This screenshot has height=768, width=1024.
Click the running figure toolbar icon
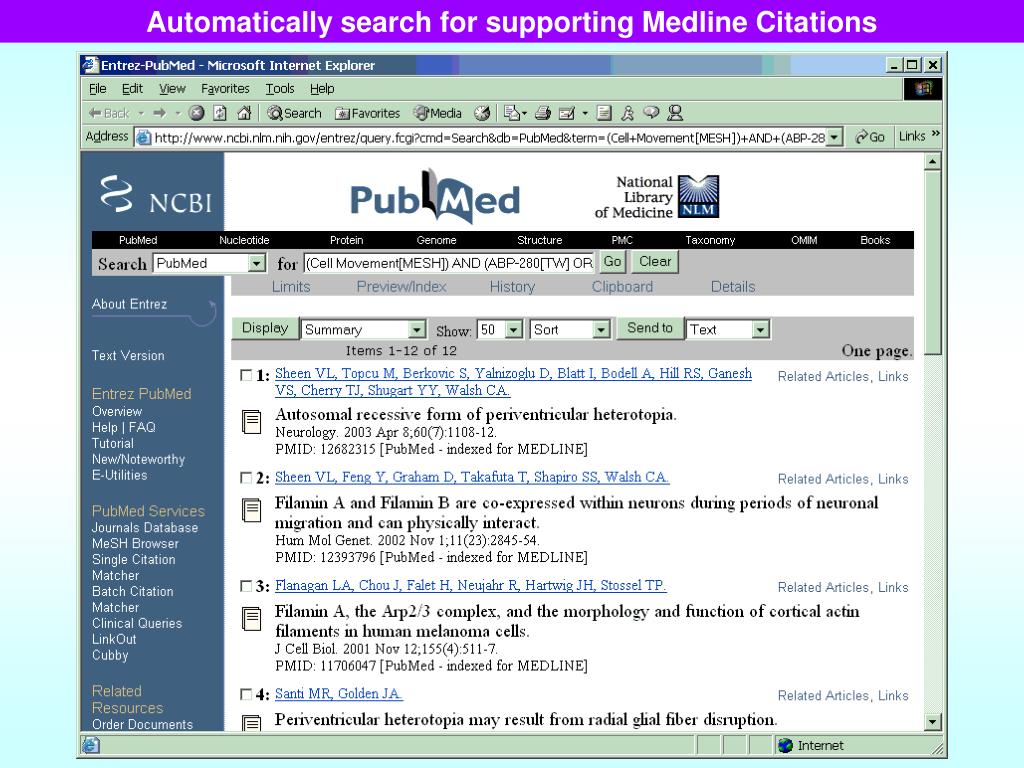click(628, 113)
